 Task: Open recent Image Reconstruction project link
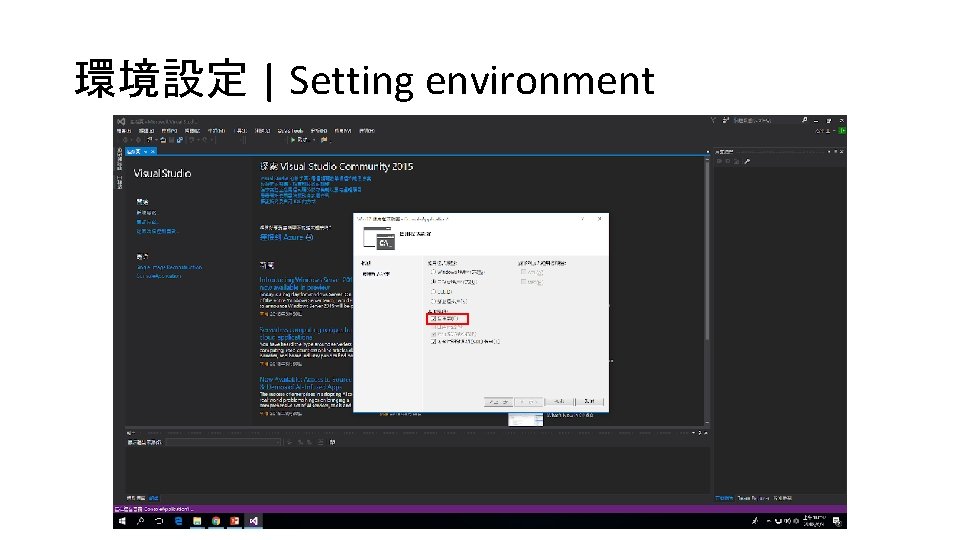point(169,268)
